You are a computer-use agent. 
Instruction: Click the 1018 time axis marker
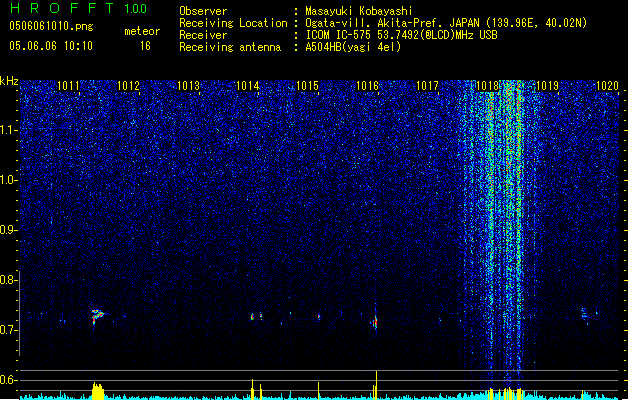(487, 86)
